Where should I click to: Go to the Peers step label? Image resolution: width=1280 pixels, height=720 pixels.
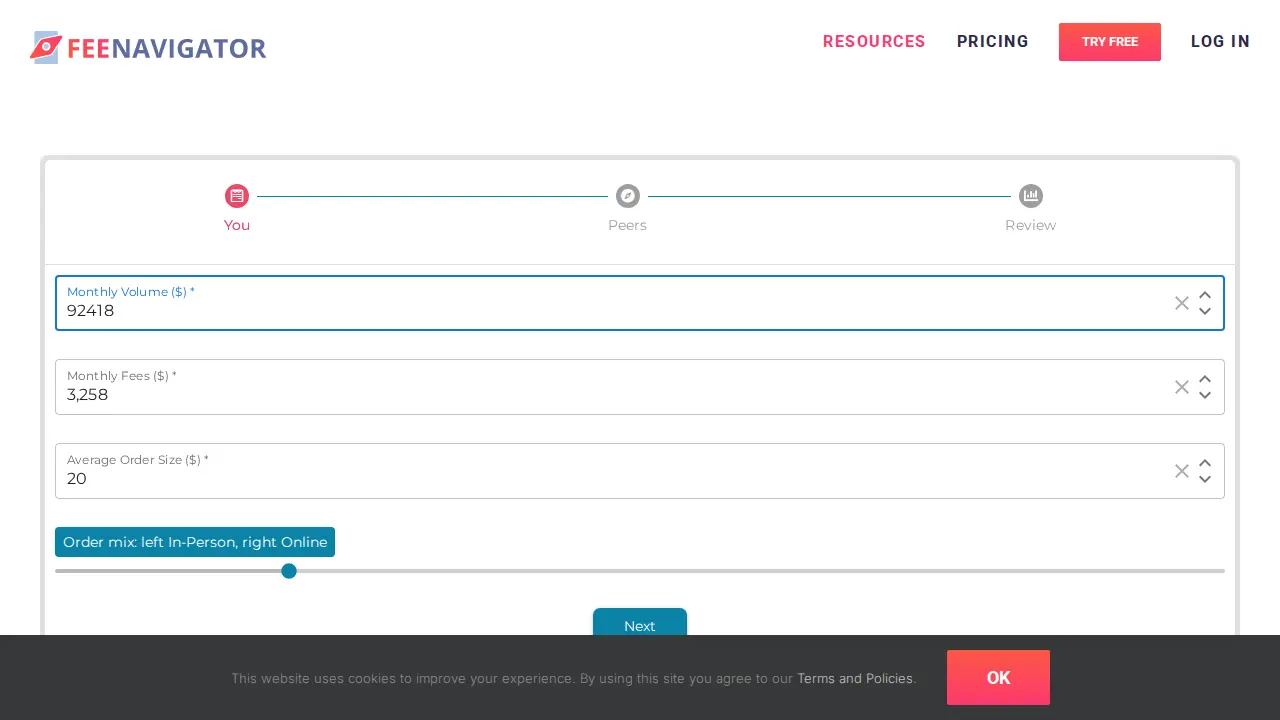click(627, 225)
